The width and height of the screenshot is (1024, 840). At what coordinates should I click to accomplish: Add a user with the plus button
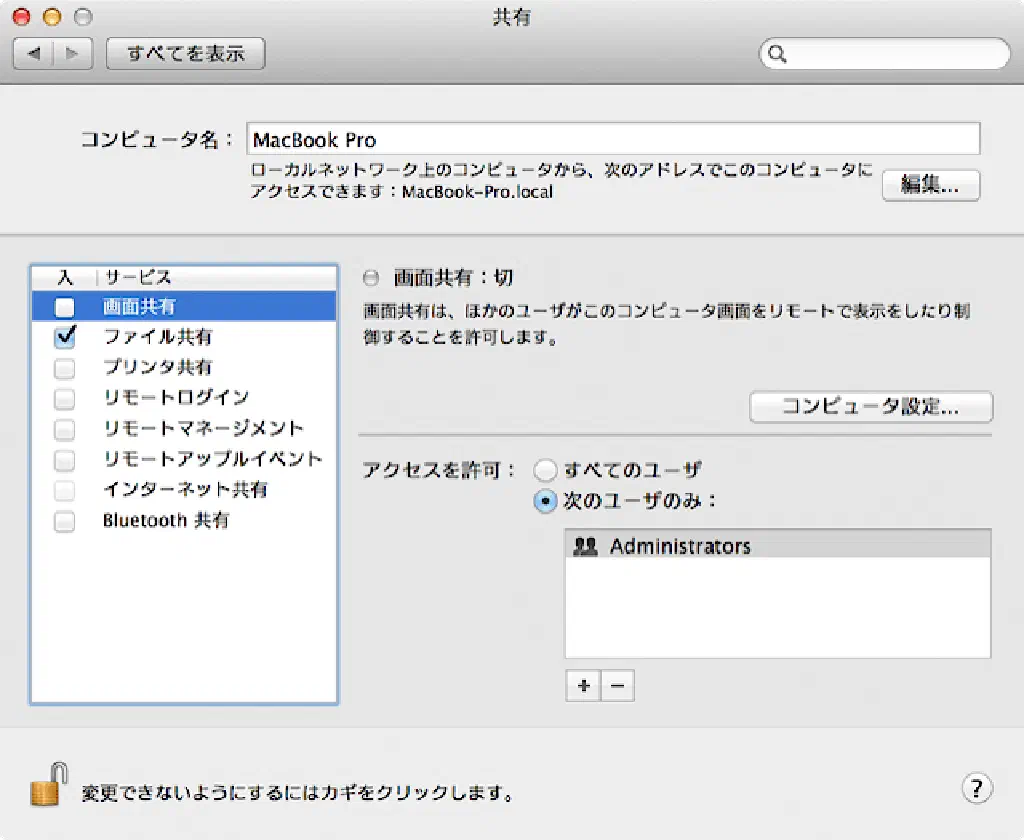tap(583, 686)
